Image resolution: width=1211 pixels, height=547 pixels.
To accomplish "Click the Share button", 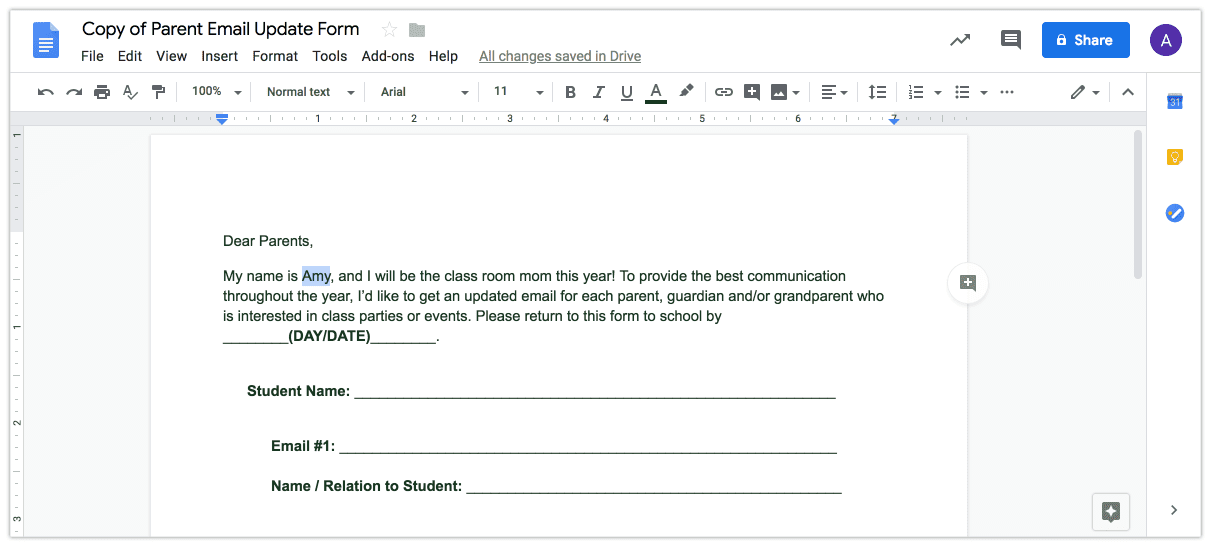I will [x=1085, y=40].
